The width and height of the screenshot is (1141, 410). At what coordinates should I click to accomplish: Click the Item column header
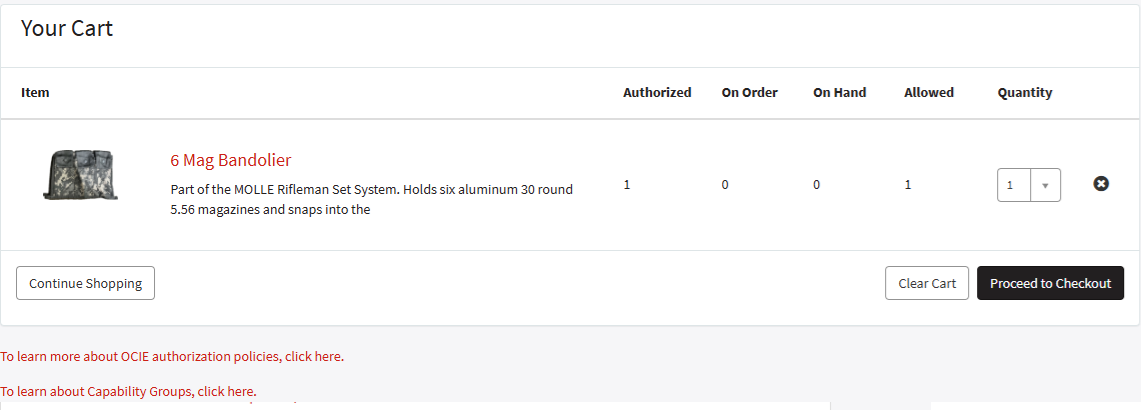point(35,93)
